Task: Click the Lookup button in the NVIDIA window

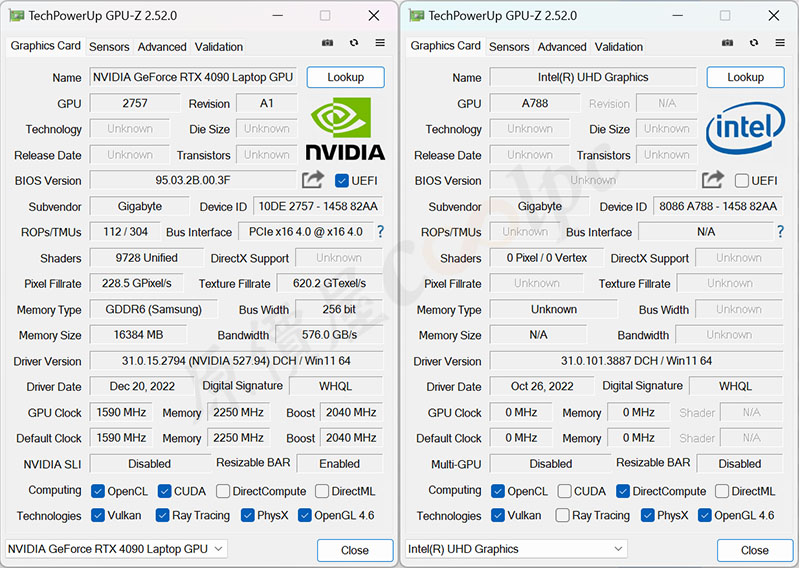Action: [x=345, y=77]
